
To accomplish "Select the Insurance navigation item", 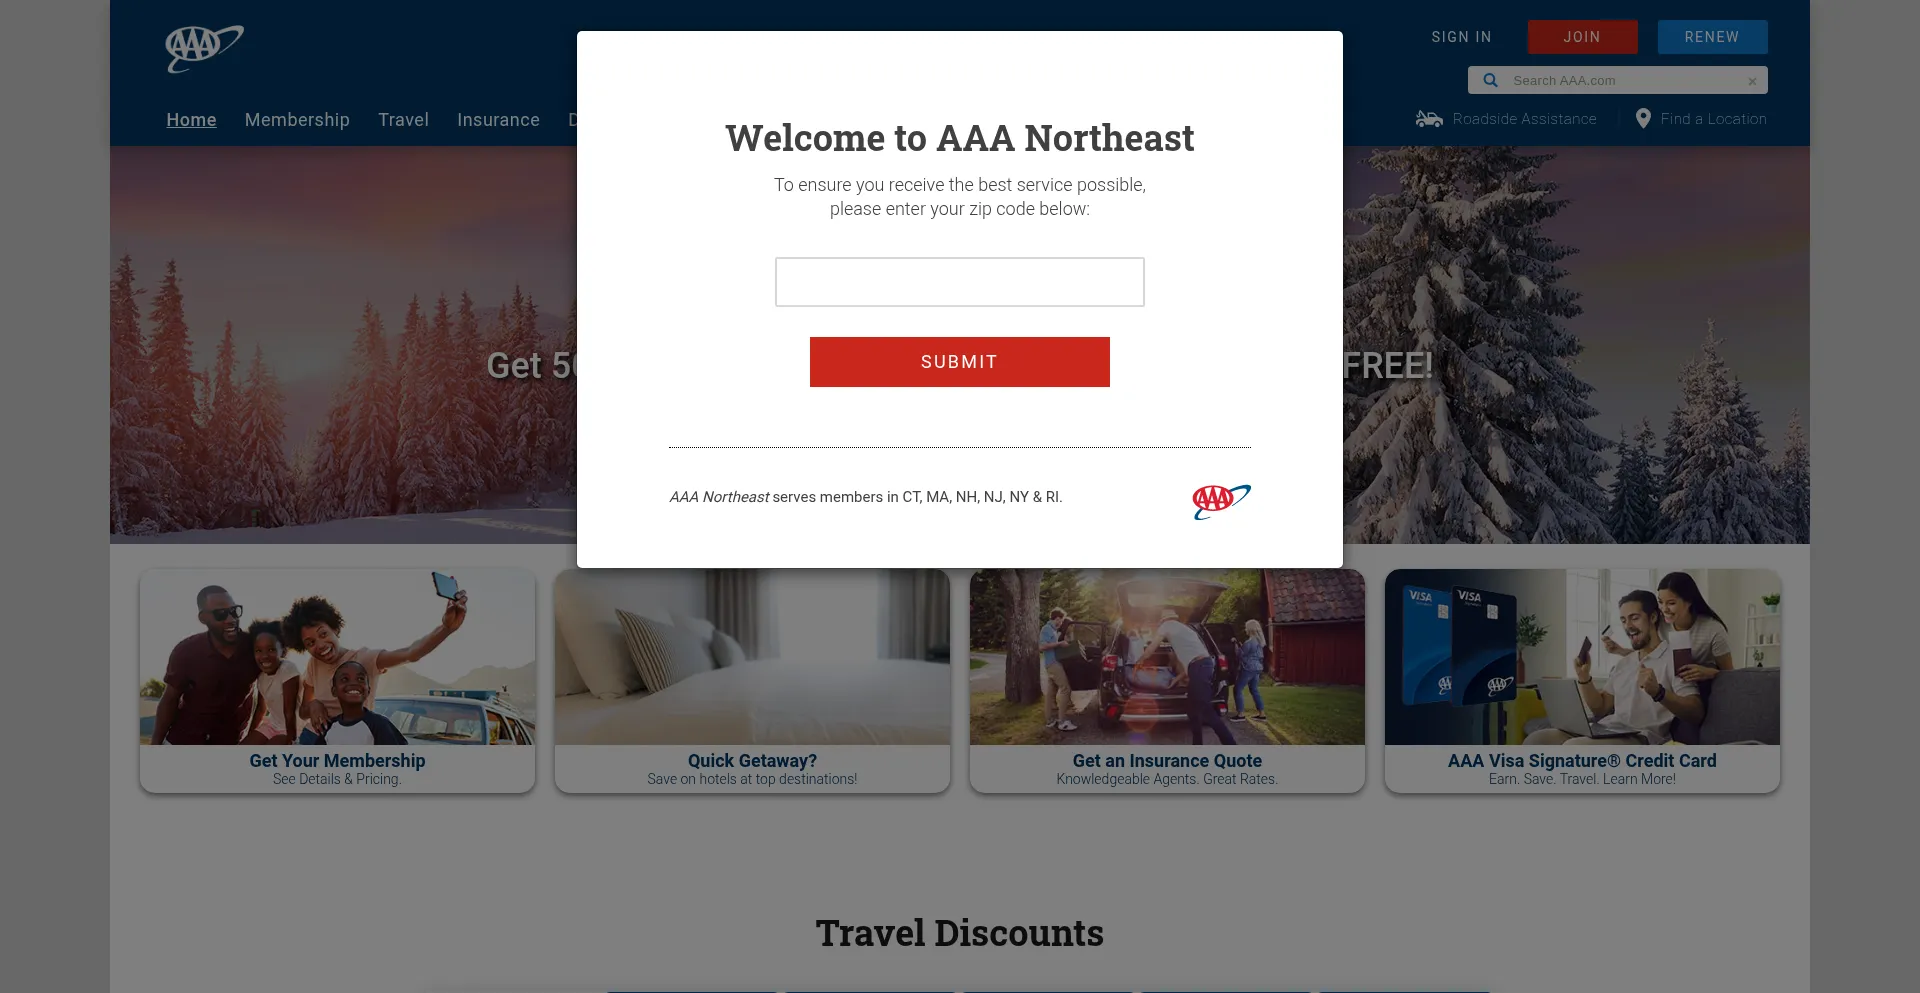I will point(498,120).
